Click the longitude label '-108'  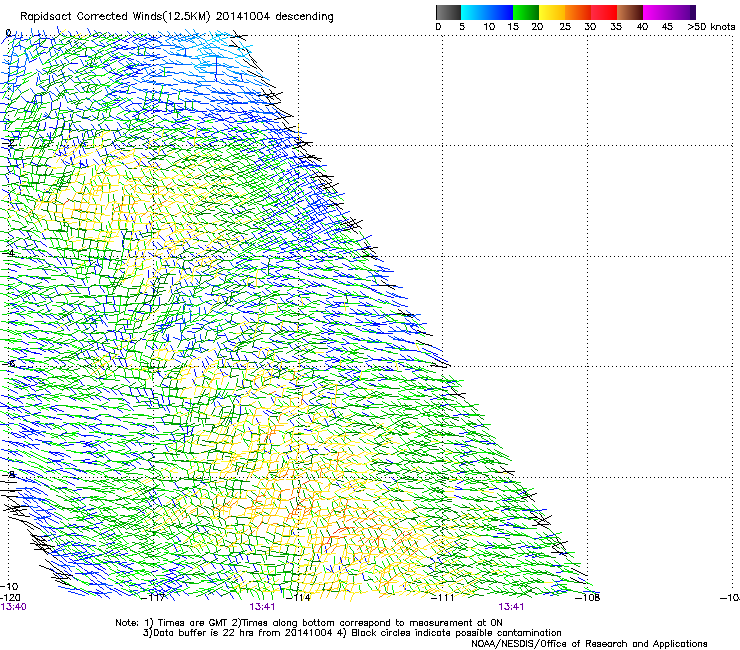tap(588, 598)
